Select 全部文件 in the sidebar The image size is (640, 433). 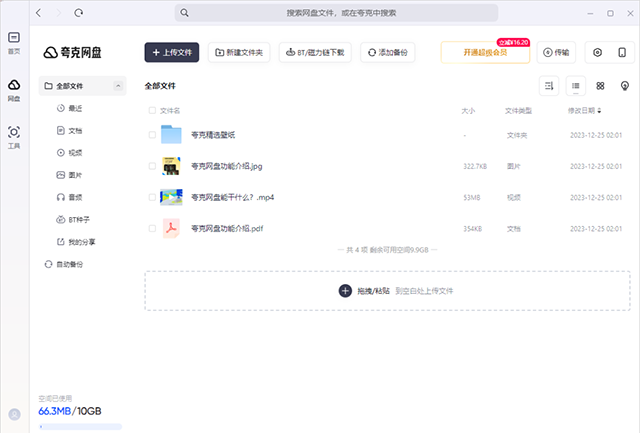[82, 86]
